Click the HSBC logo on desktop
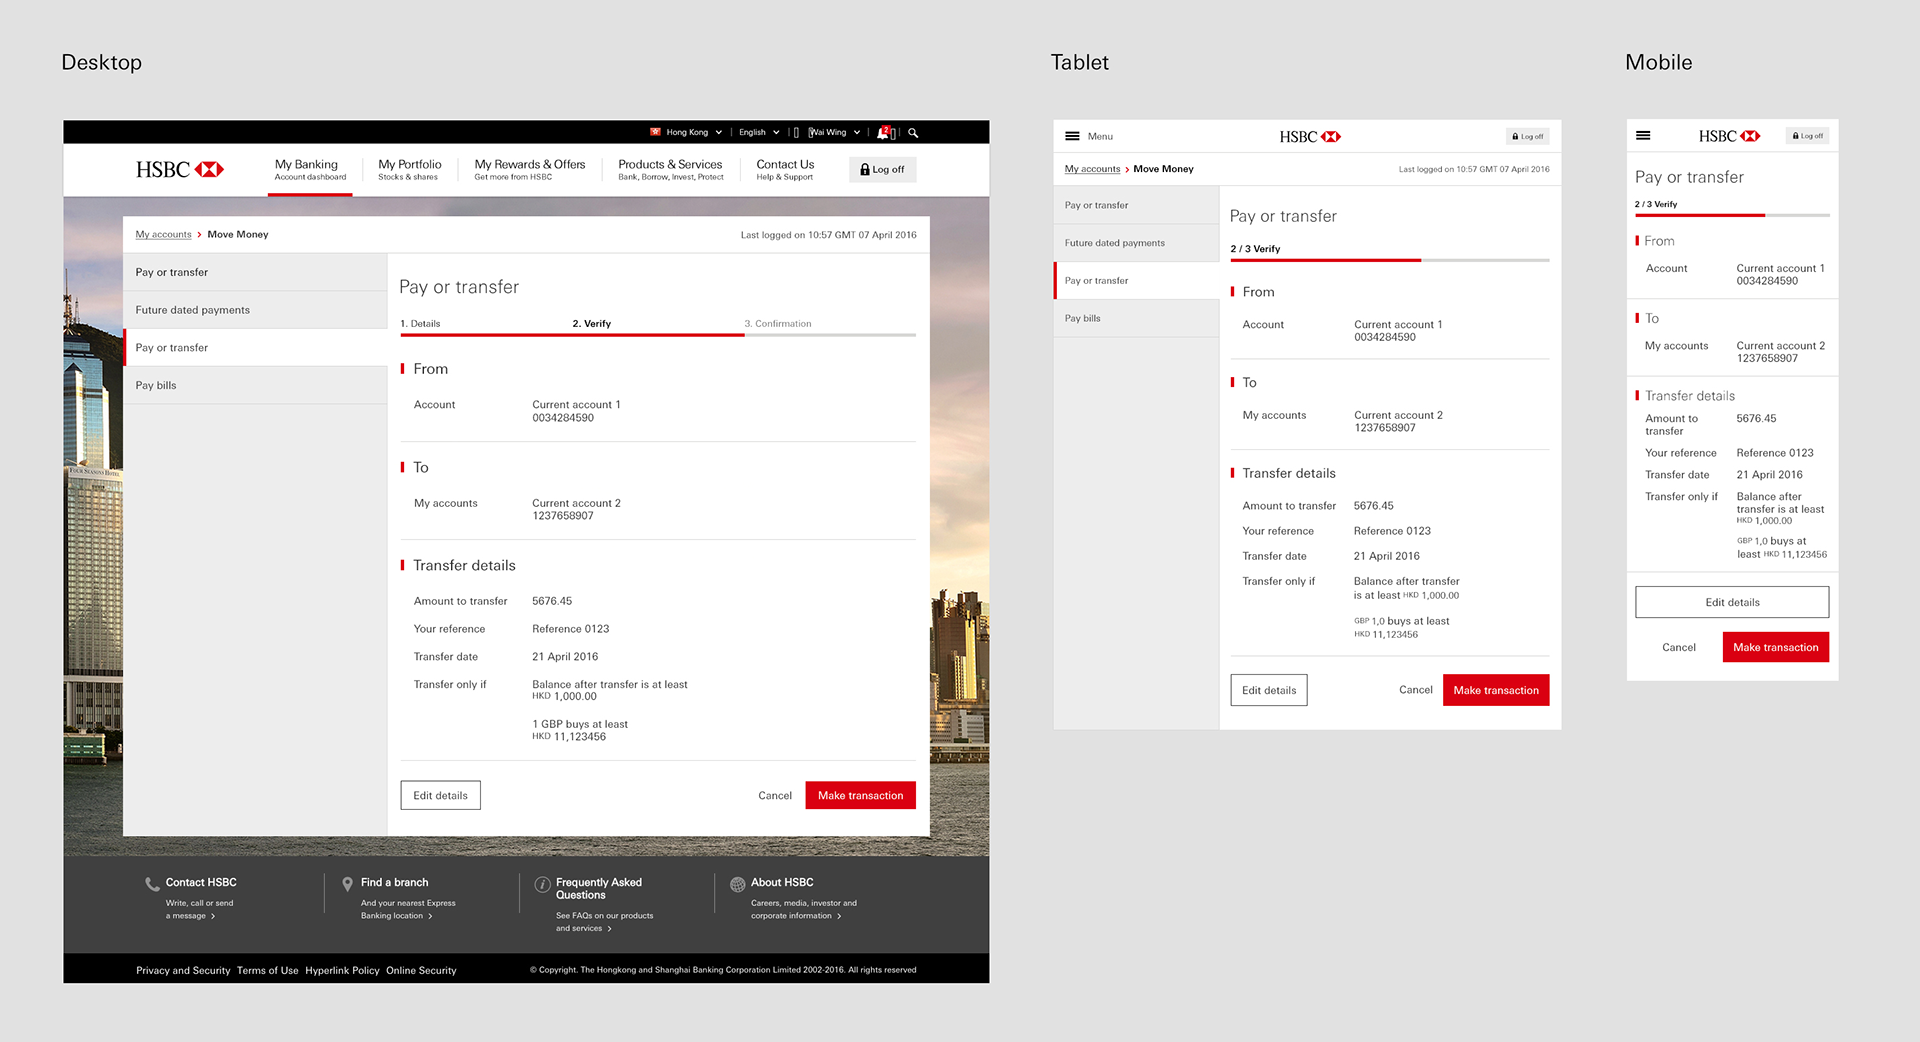Viewport: 1920px width, 1042px height. (180, 170)
